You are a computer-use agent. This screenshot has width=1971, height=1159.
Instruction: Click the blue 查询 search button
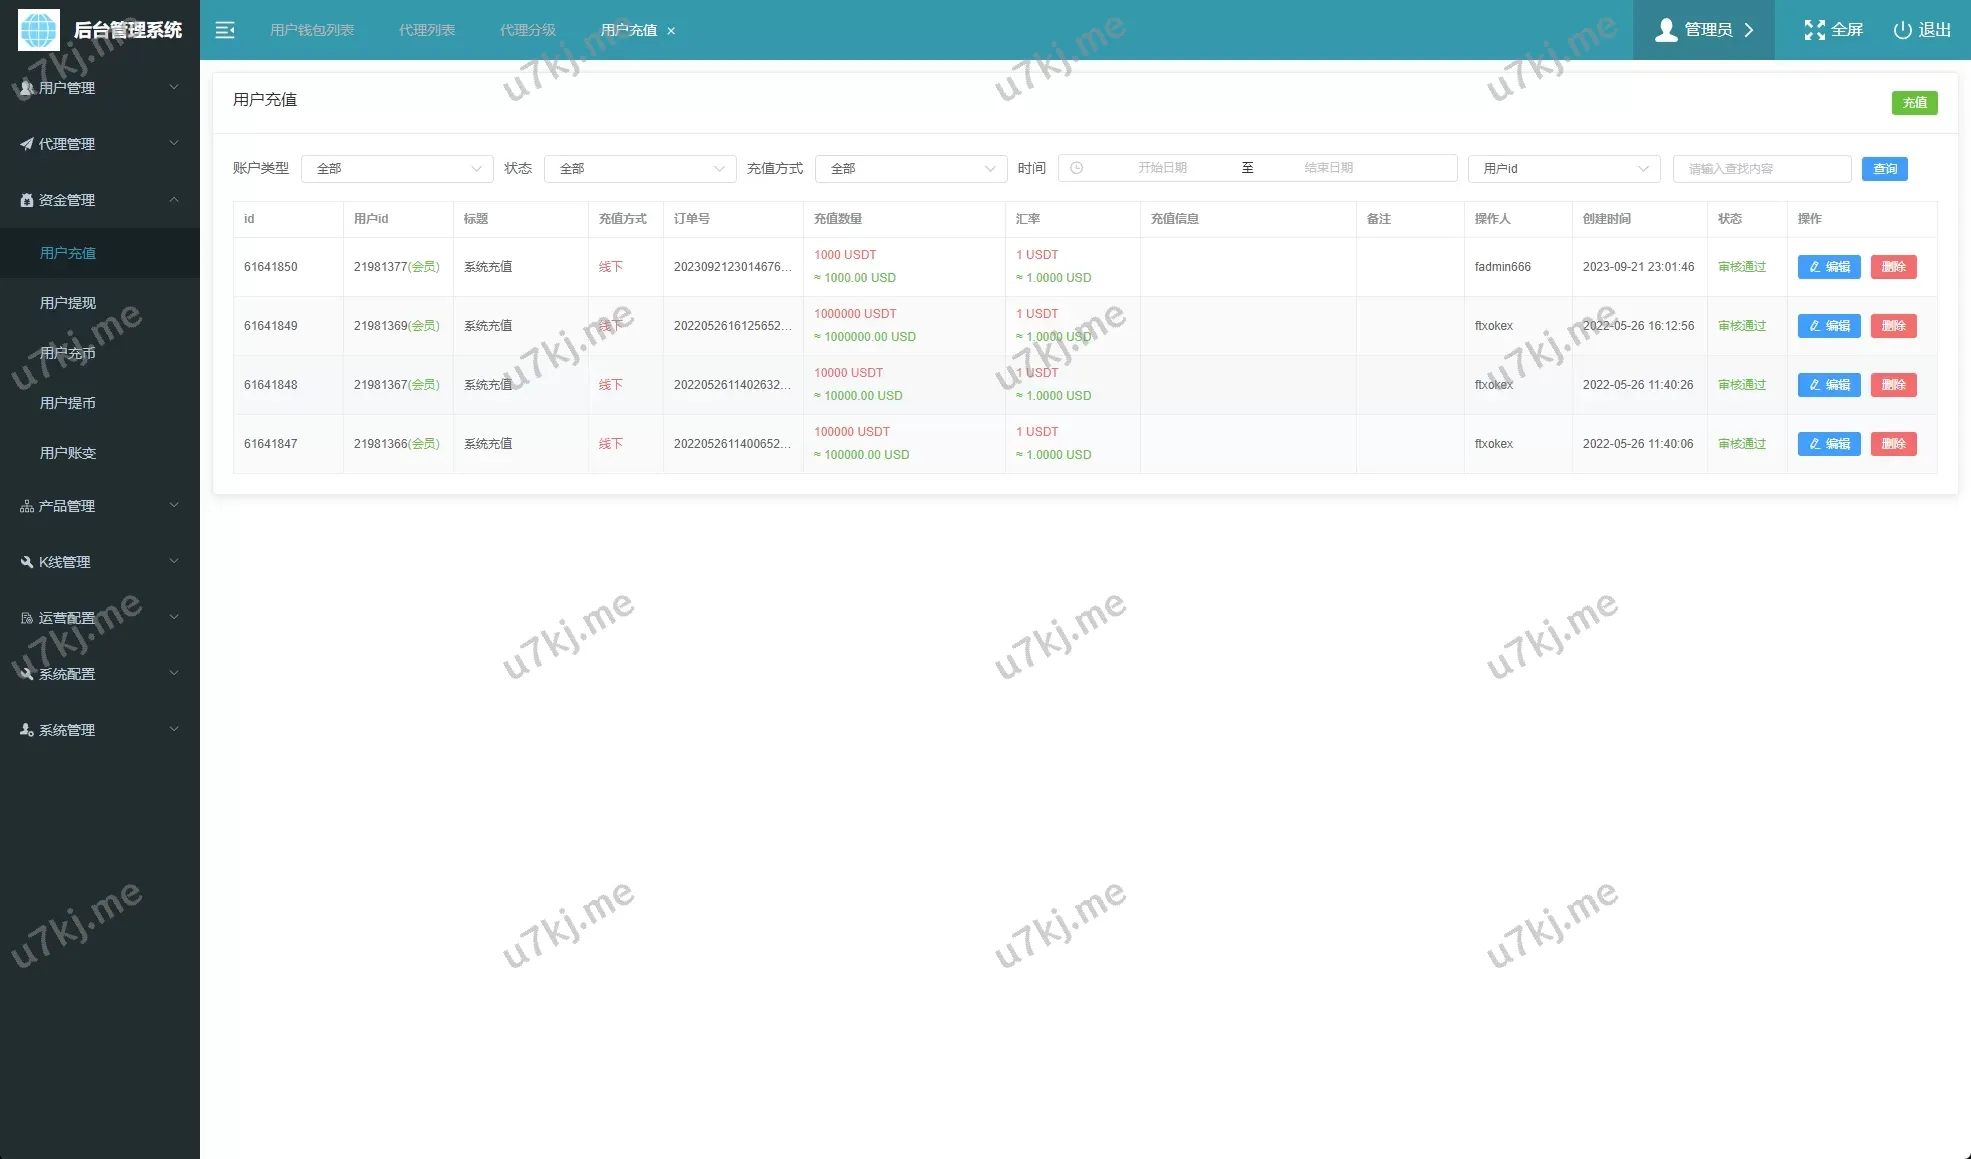point(1884,168)
